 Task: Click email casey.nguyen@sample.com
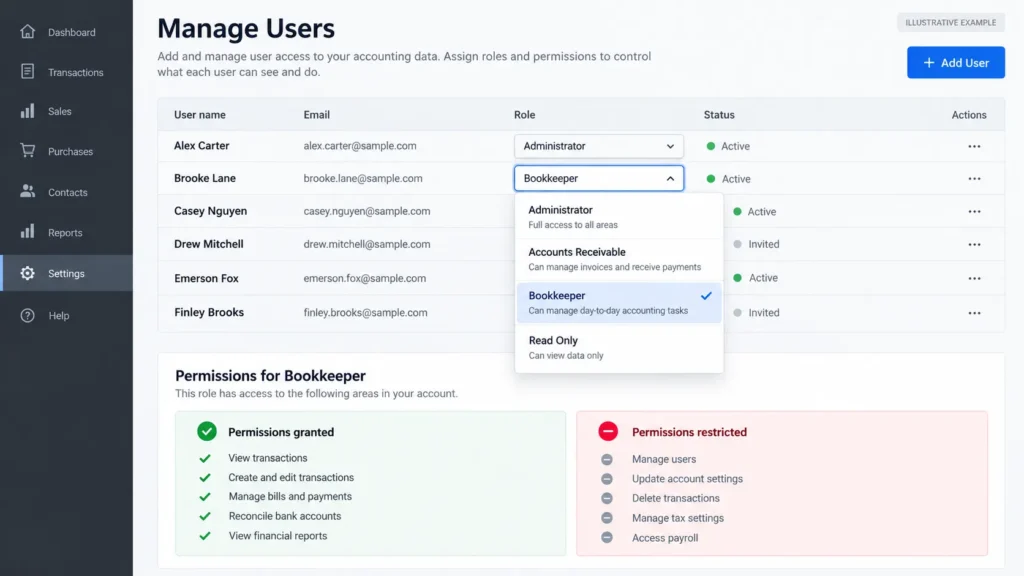367,211
